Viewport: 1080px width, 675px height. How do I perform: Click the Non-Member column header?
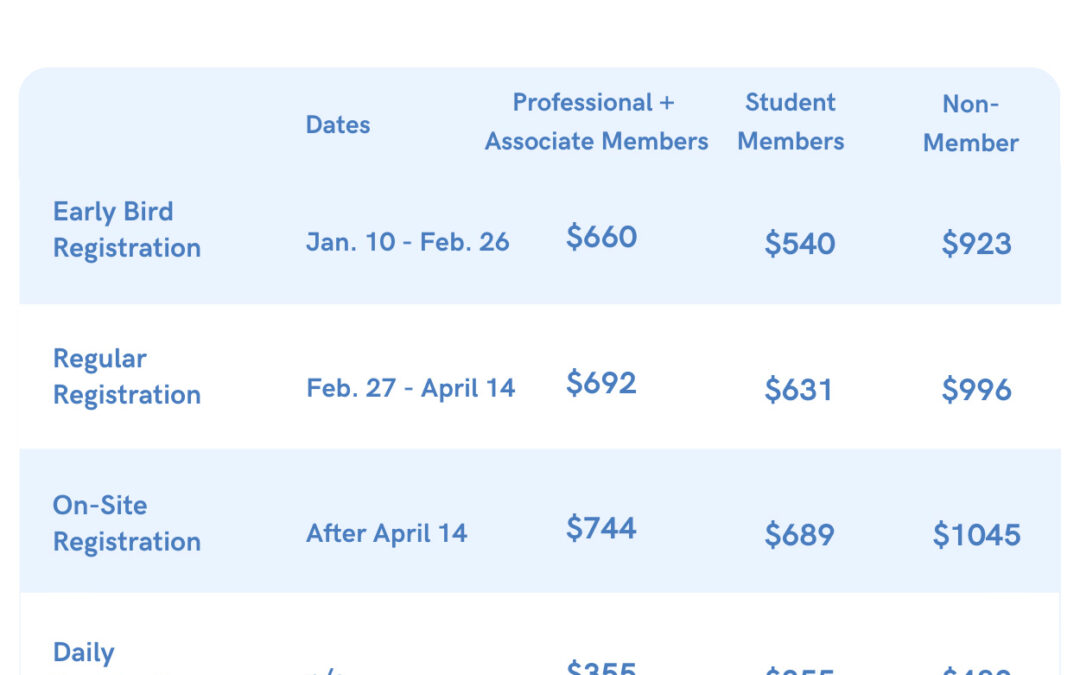coord(970,123)
